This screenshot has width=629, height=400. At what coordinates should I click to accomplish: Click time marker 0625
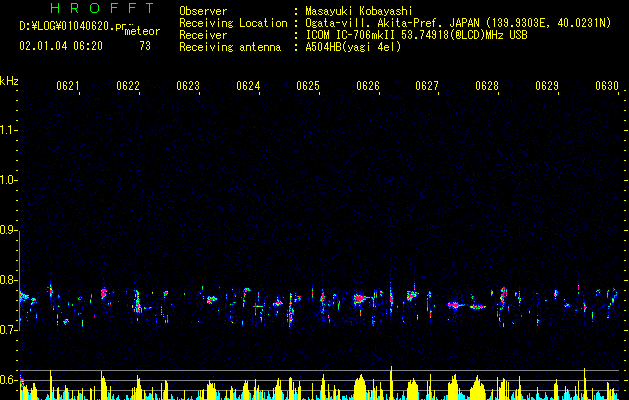tap(308, 85)
